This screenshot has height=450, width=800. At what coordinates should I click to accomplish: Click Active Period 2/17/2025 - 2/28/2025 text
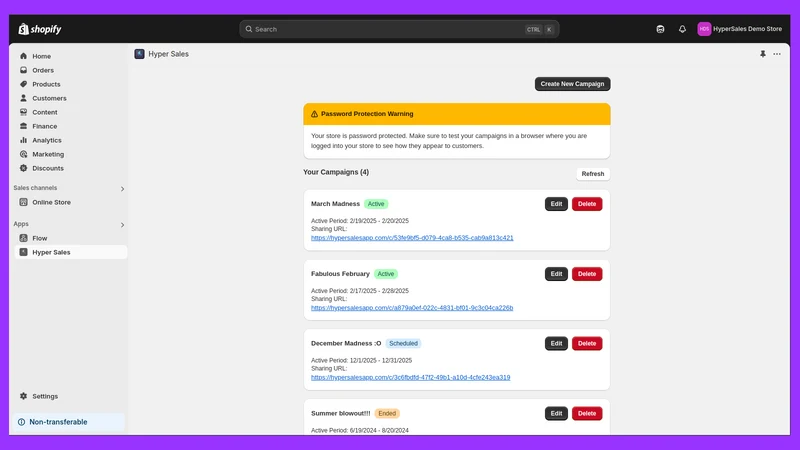click(360, 291)
